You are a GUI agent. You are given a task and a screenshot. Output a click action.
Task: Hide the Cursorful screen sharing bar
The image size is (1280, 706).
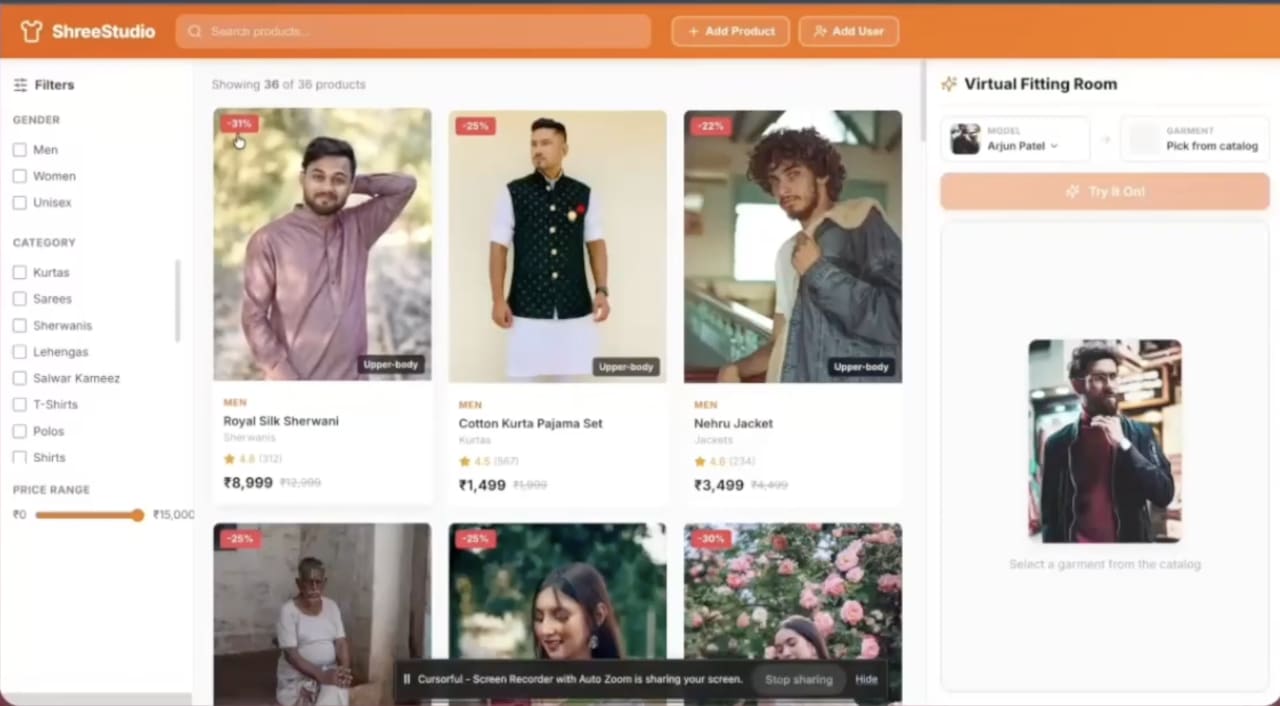tap(866, 679)
